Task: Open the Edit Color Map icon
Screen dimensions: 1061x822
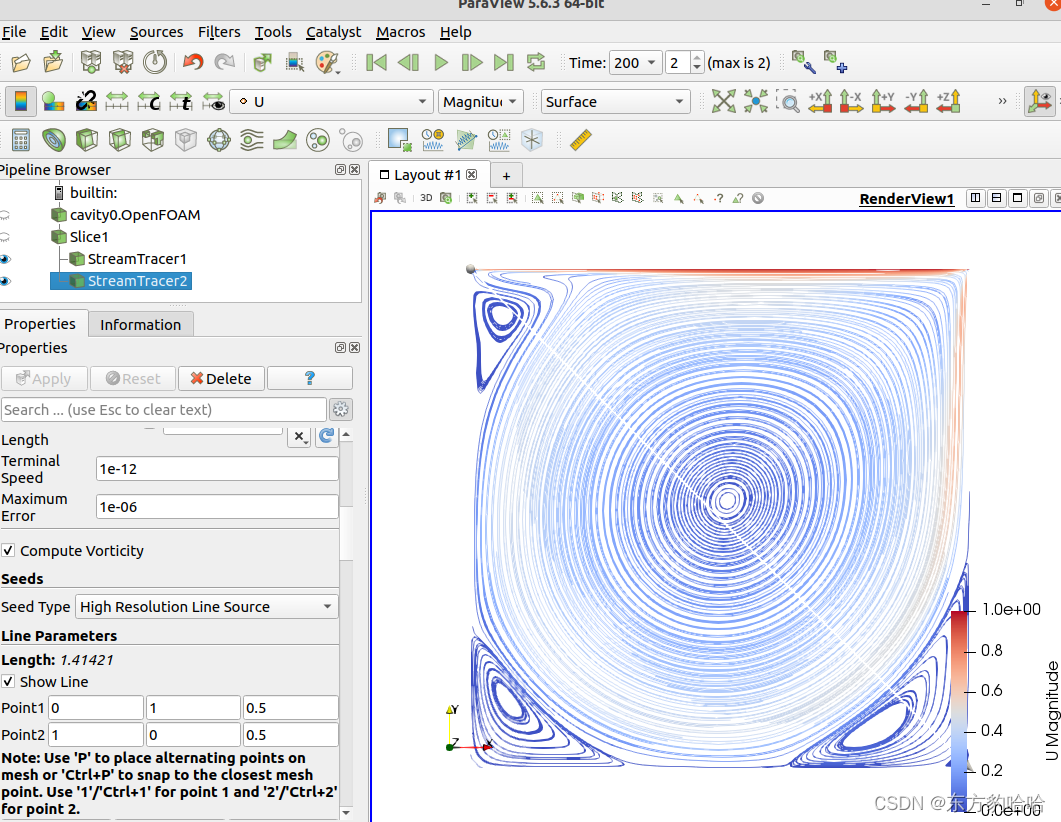Action: pos(53,101)
